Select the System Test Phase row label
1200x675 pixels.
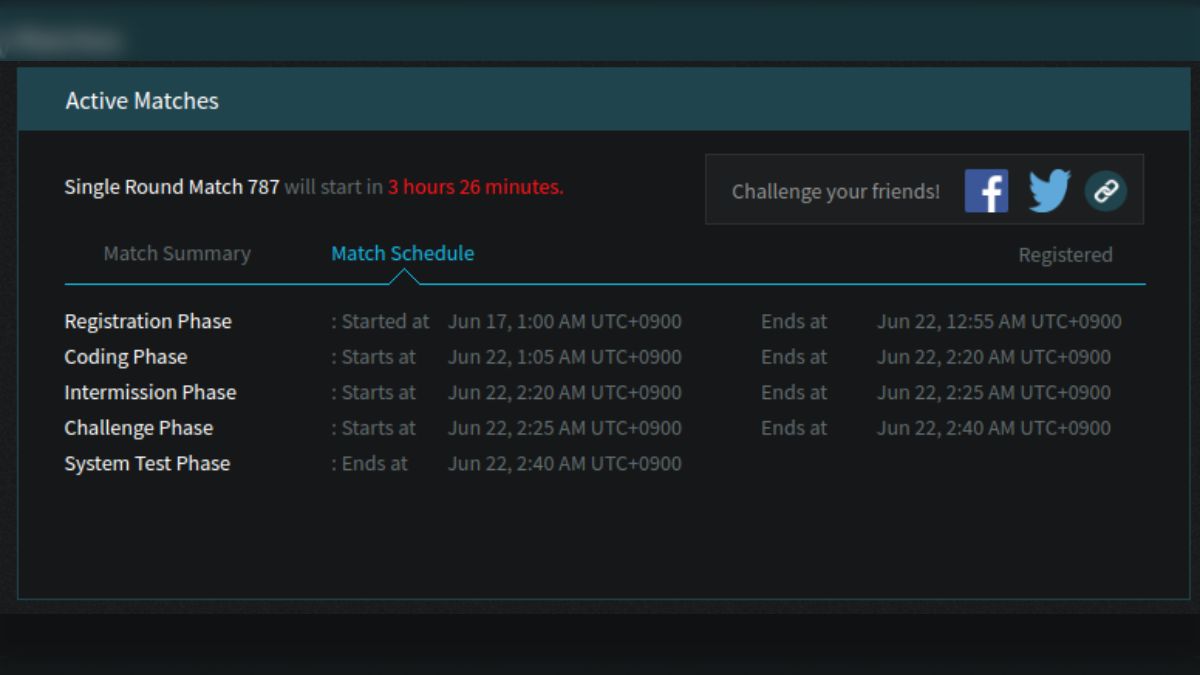[147, 464]
